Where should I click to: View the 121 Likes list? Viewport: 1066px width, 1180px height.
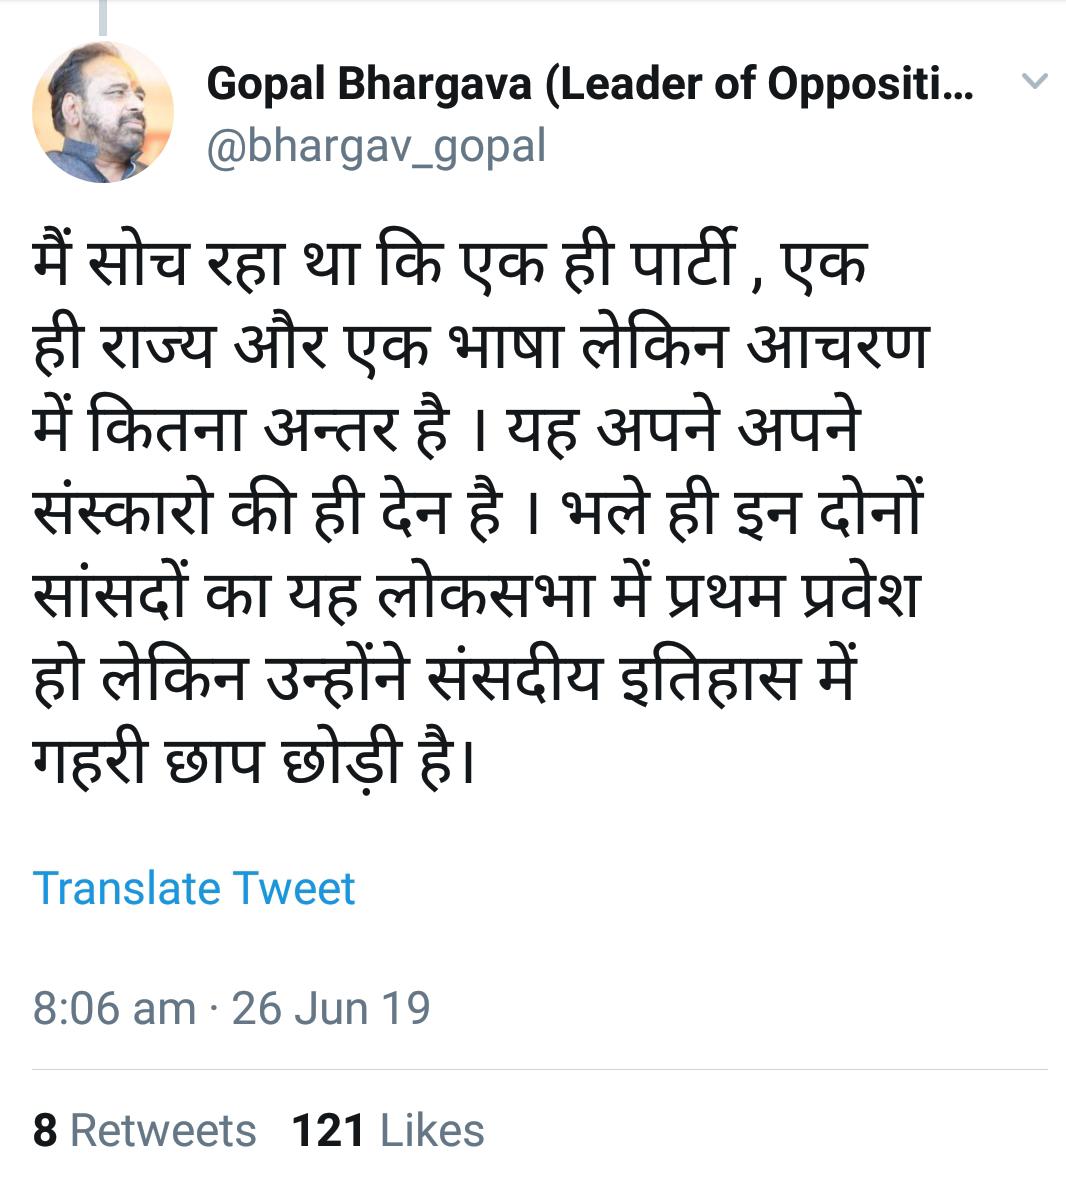tap(388, 1131)
